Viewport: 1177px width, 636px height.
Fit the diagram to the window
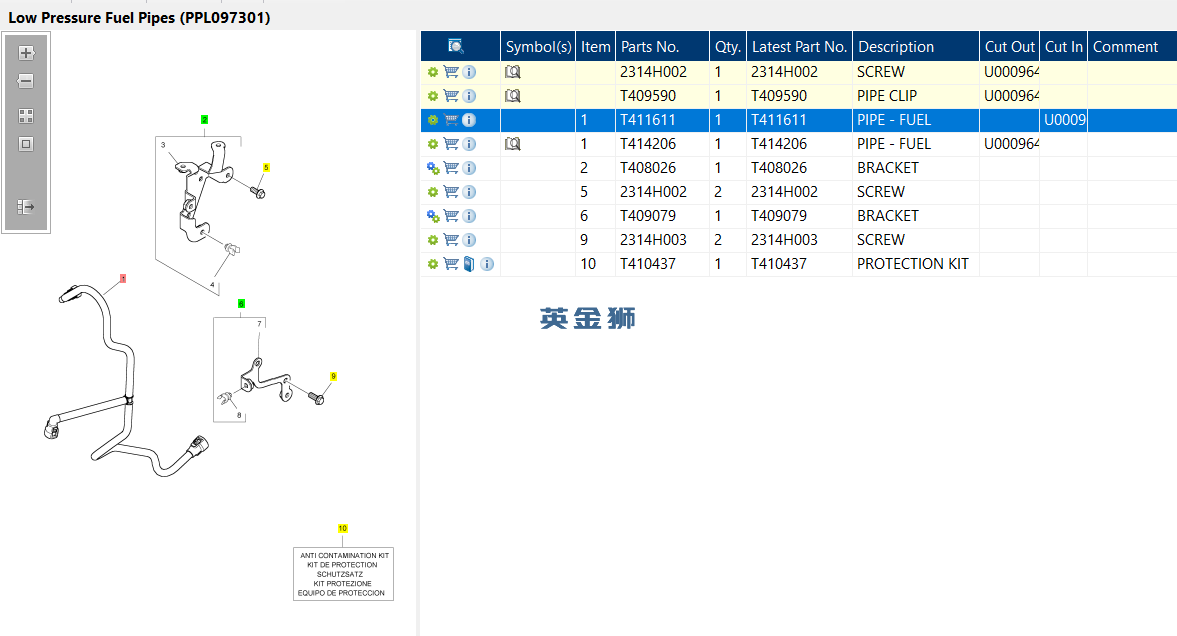click(x=26, y=144)
